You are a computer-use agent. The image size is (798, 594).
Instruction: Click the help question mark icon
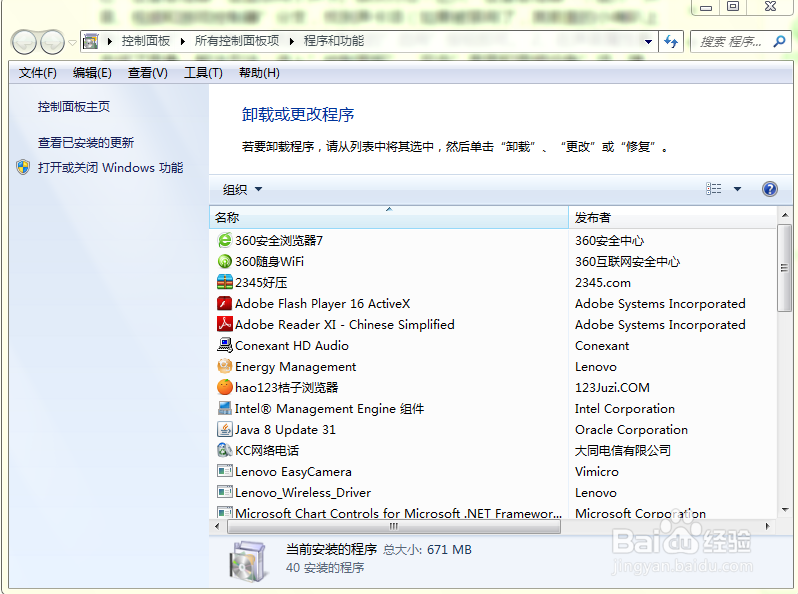[x=770, y=189]
